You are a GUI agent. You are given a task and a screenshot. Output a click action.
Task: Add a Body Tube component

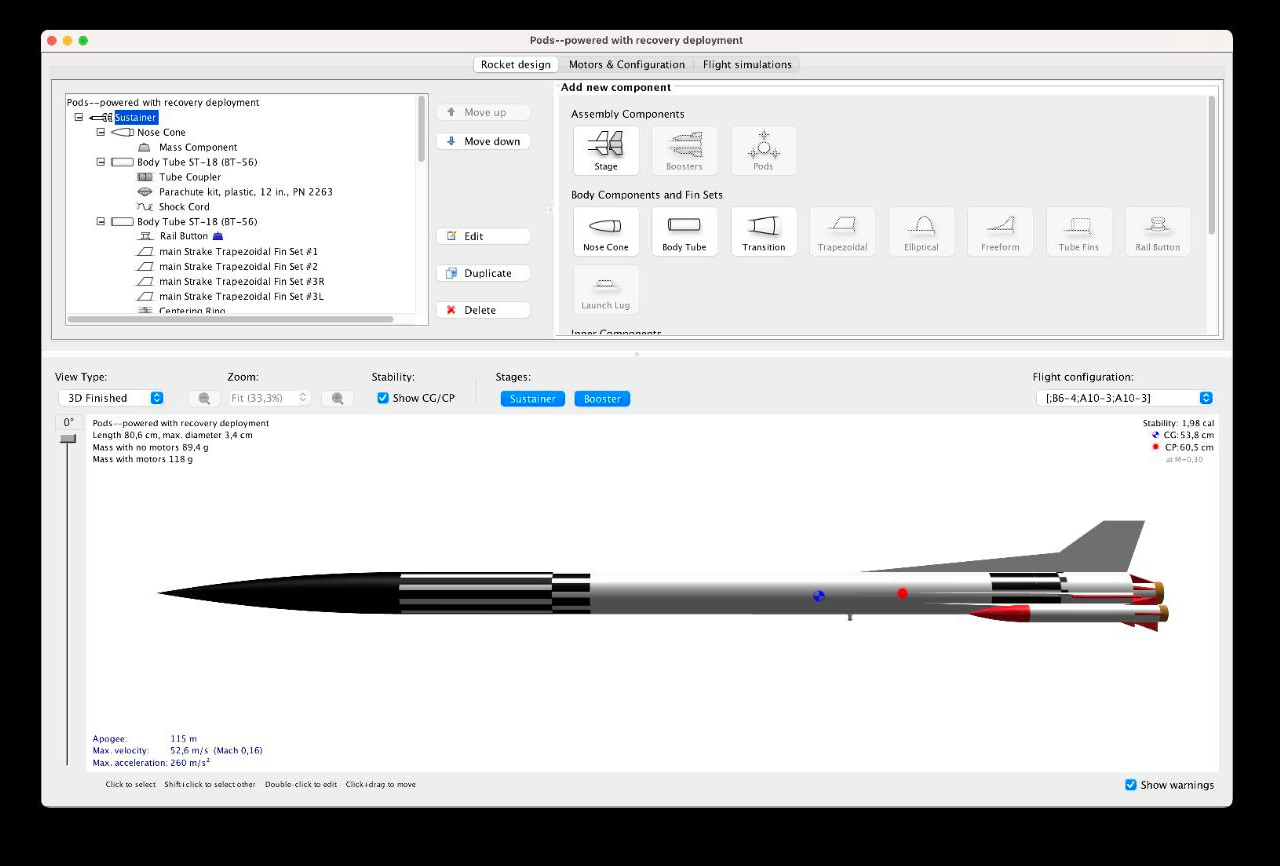684,231
